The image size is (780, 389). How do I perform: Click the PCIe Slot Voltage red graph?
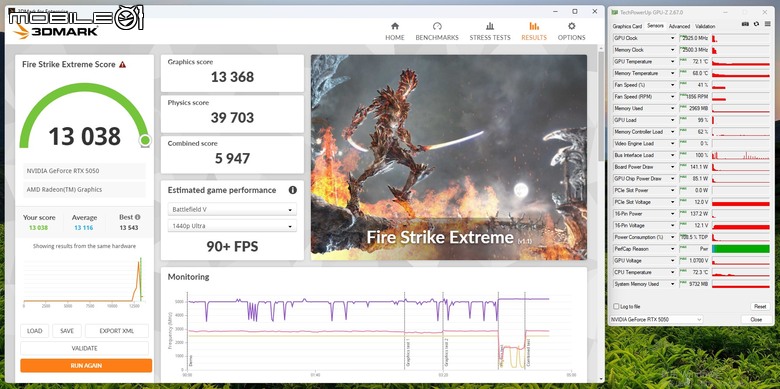(x=741, y=202)
